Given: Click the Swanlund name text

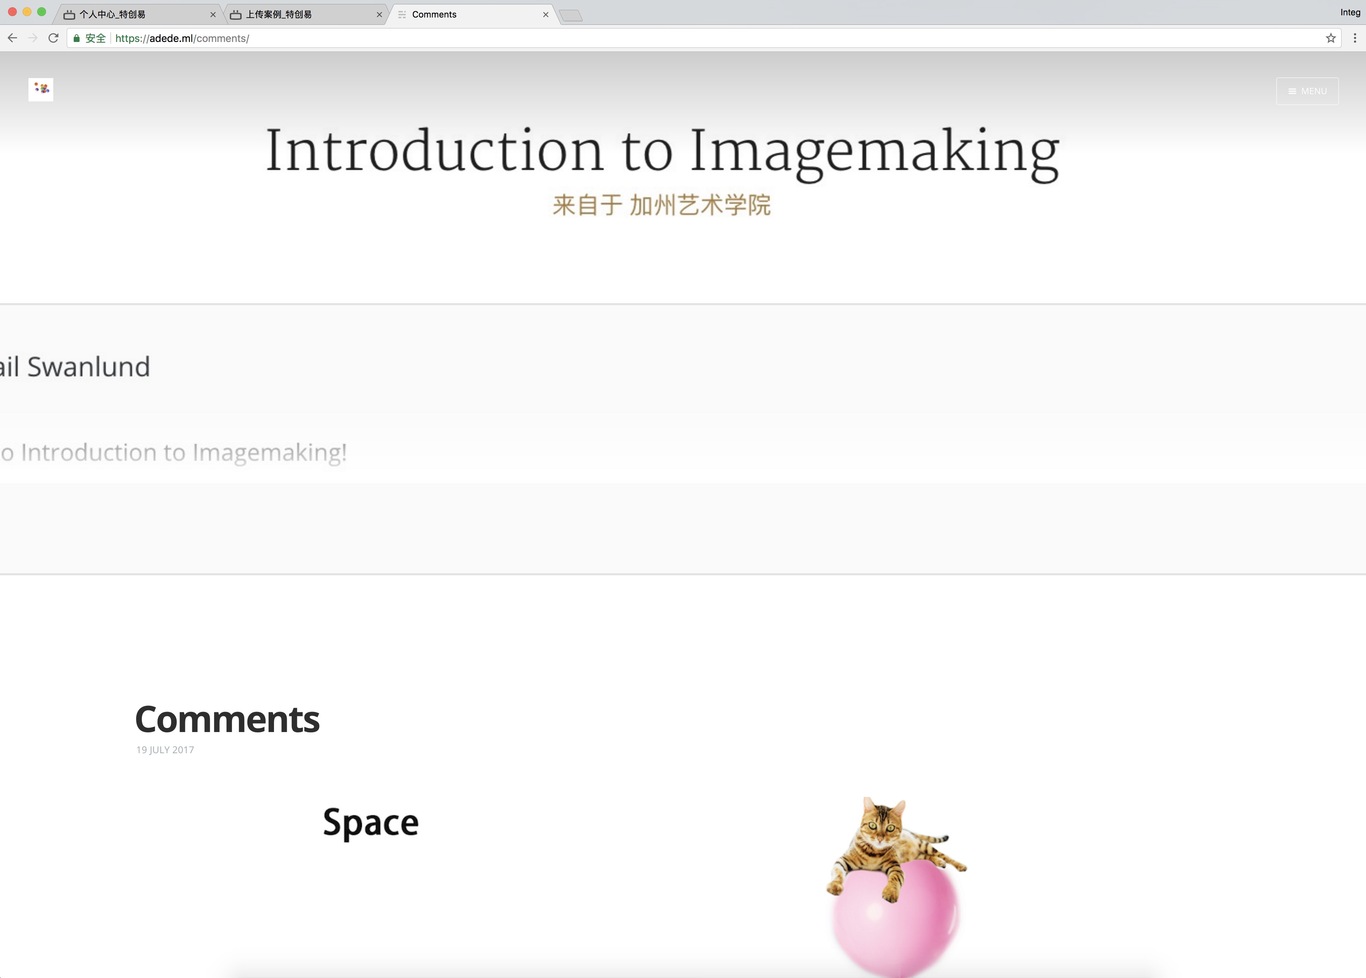Looking at the screenshot, I should [88, 367].
